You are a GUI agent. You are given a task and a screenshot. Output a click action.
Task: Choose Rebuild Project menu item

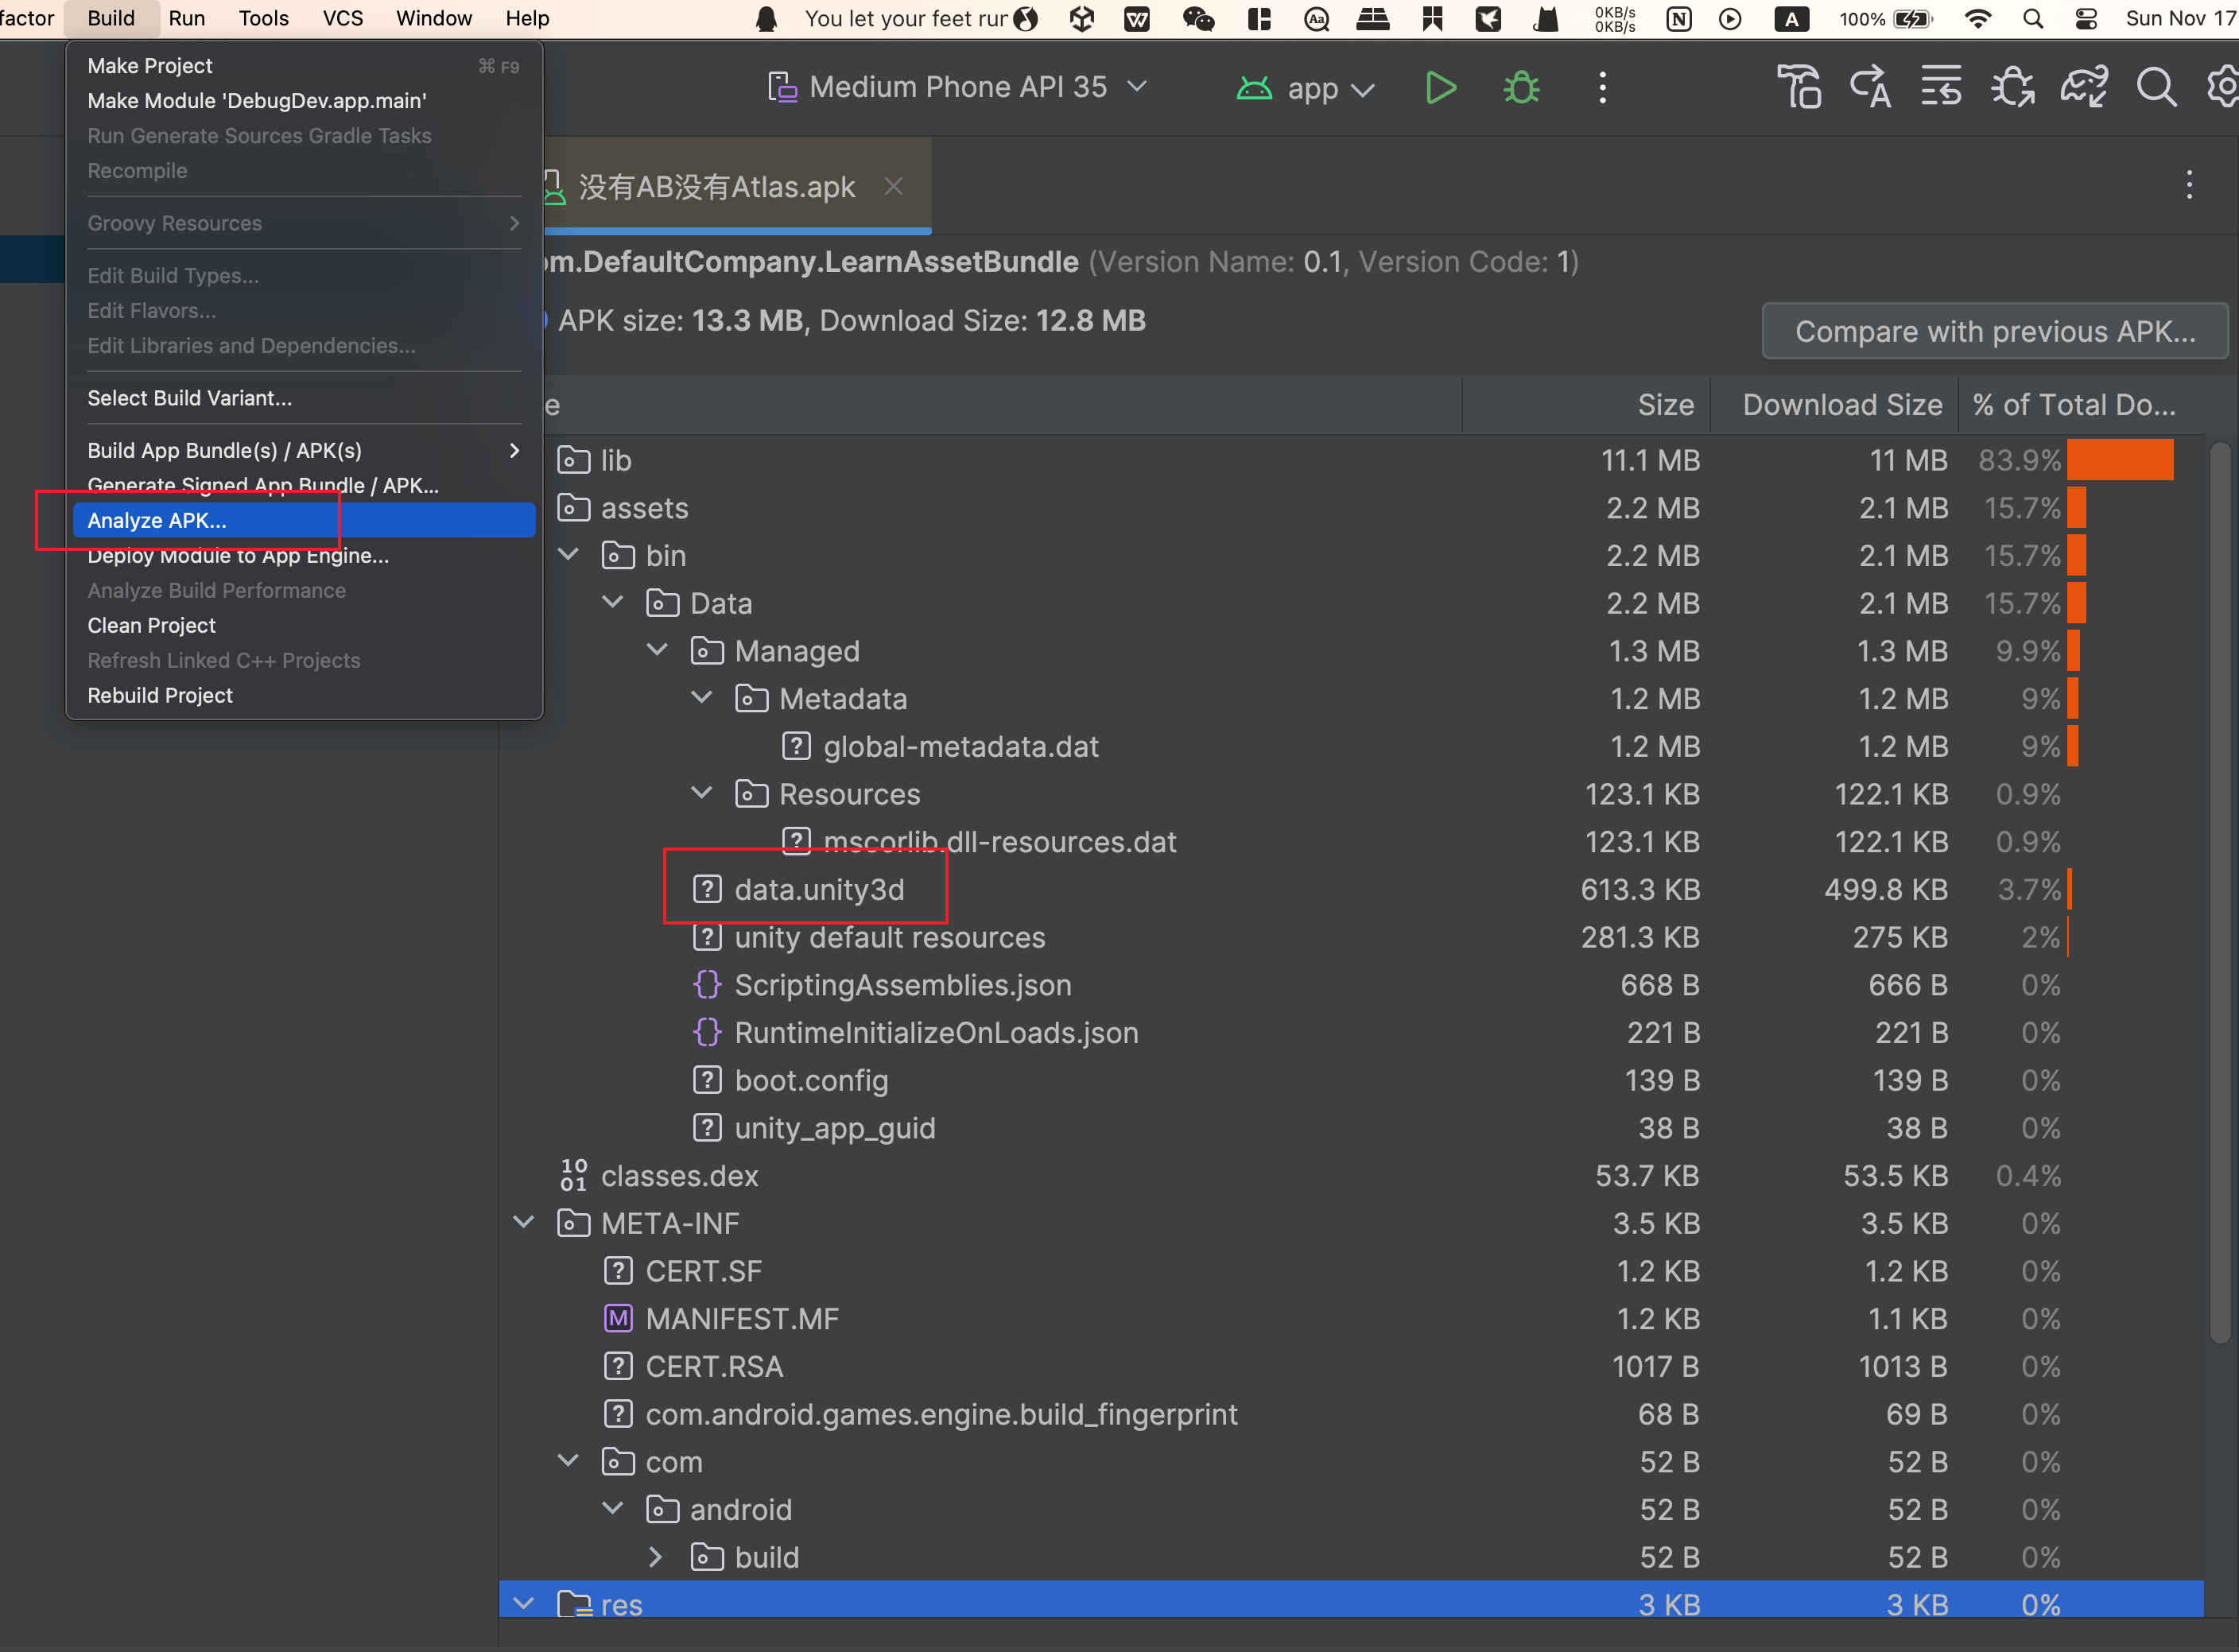[x=304, y=695]
